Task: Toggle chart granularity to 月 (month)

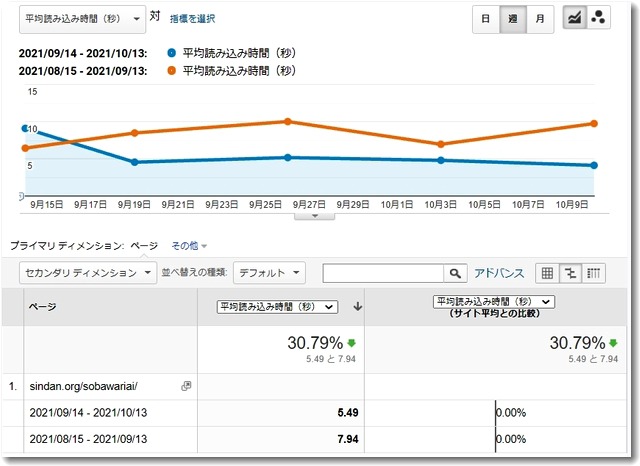Action: point(540,18)
